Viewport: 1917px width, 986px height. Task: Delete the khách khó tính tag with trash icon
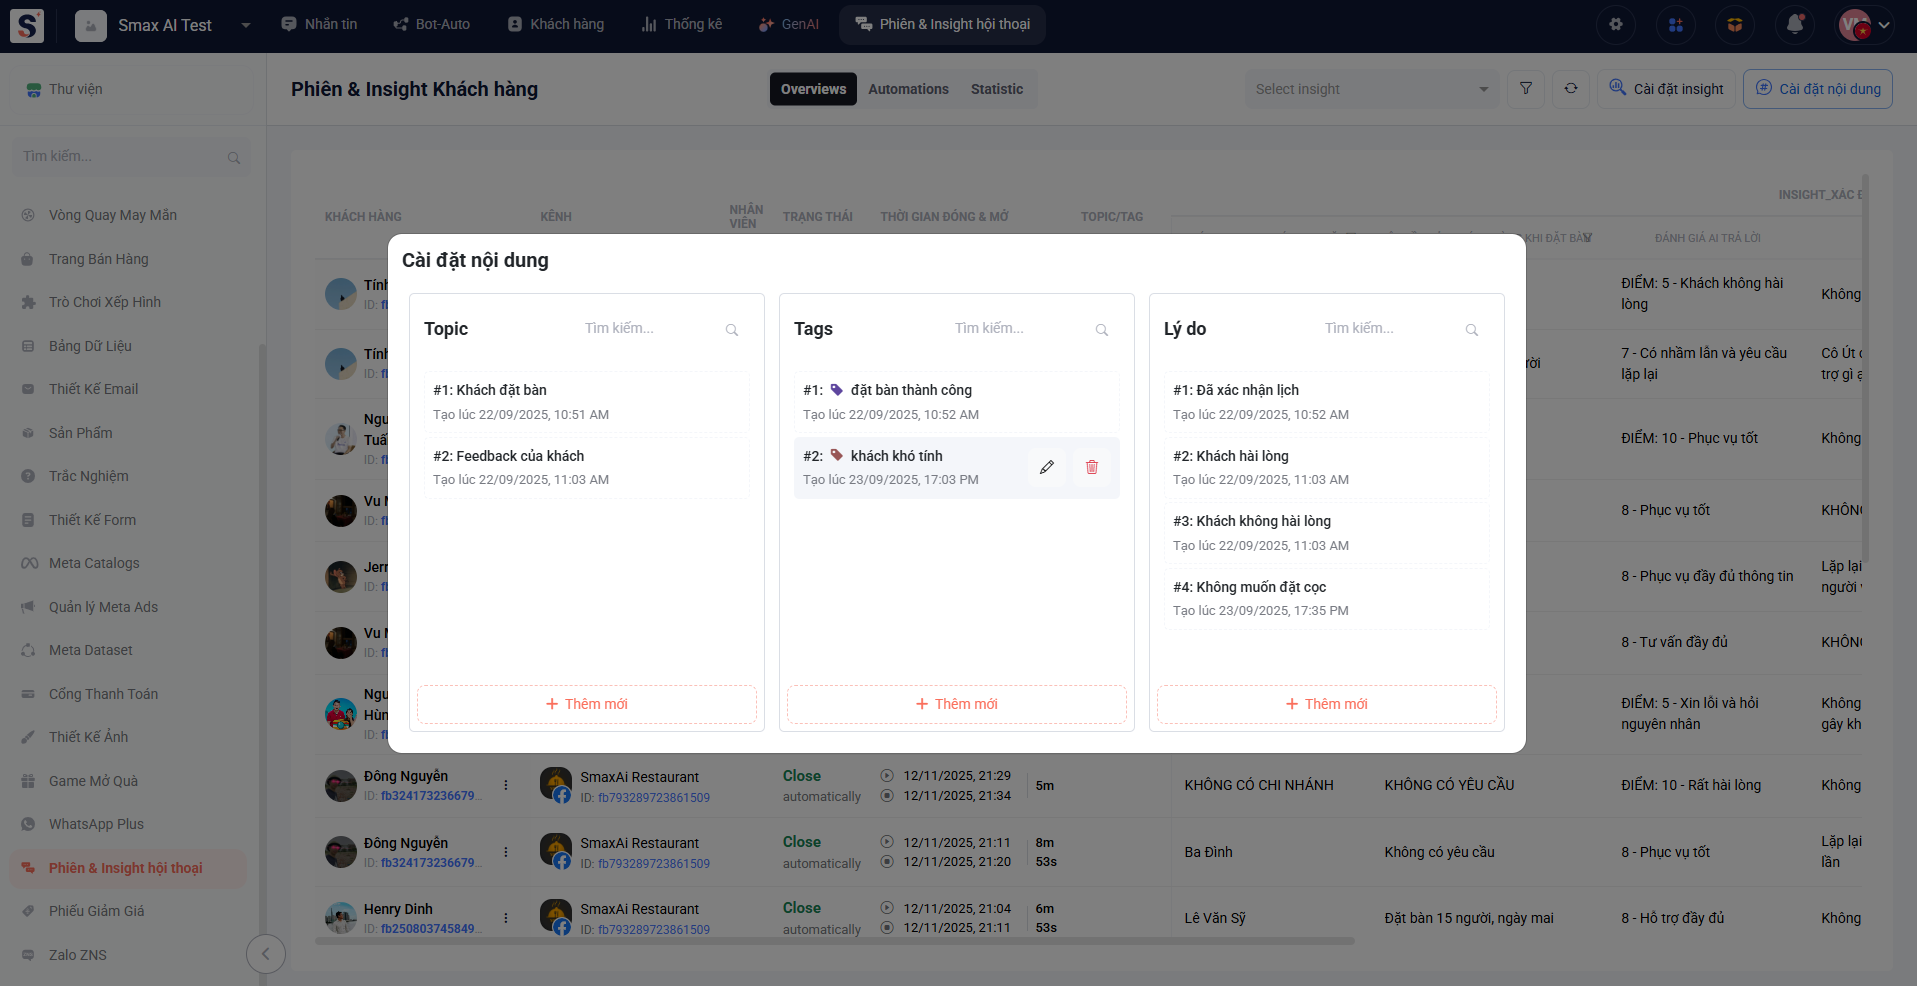click(1091, 467)
